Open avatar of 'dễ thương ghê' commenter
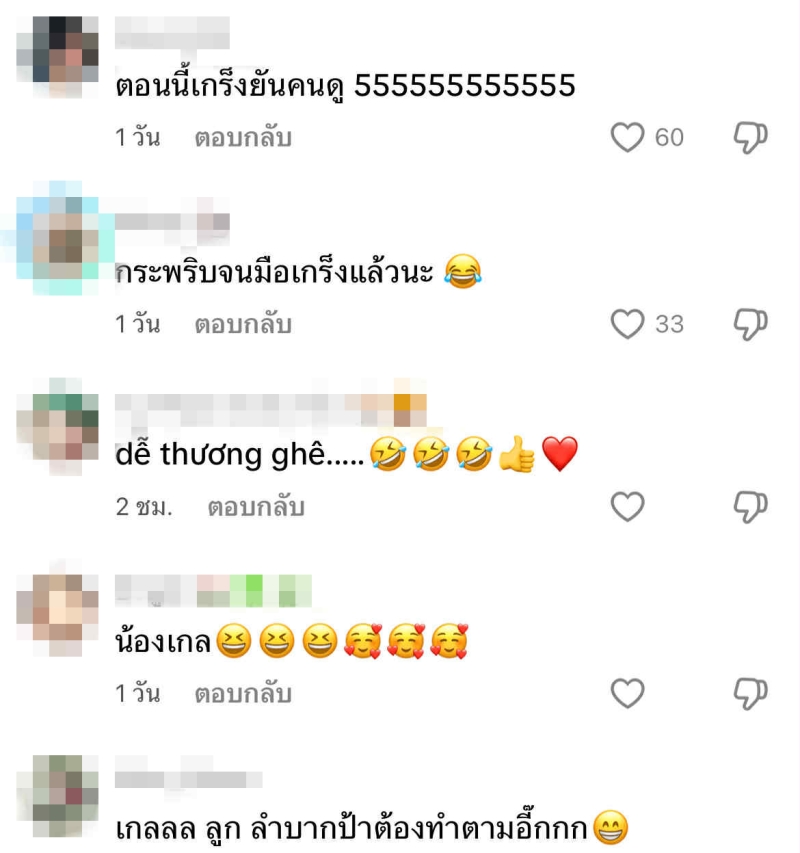Image resolution: width=800 pixels, height=853 pixels. [x=58, y=427]
